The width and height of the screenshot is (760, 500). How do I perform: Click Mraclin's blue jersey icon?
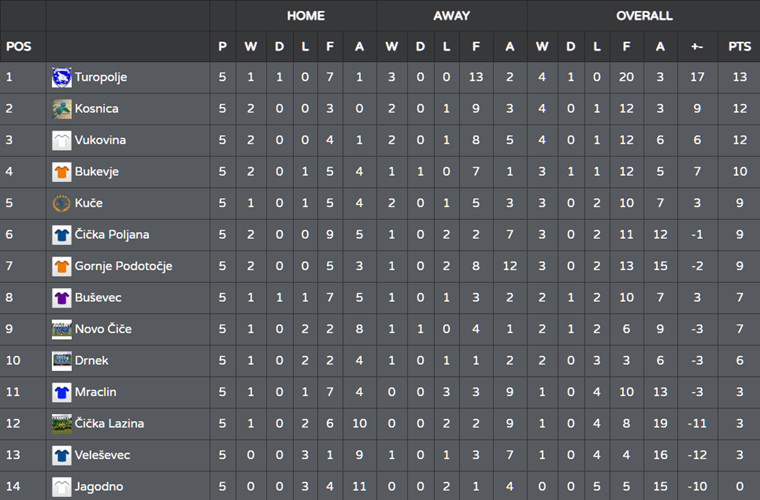(62, 392)
